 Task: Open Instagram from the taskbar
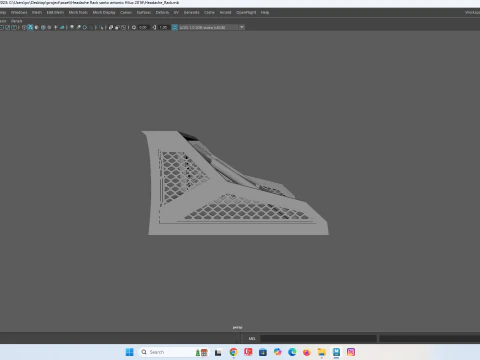pos(351,352)
